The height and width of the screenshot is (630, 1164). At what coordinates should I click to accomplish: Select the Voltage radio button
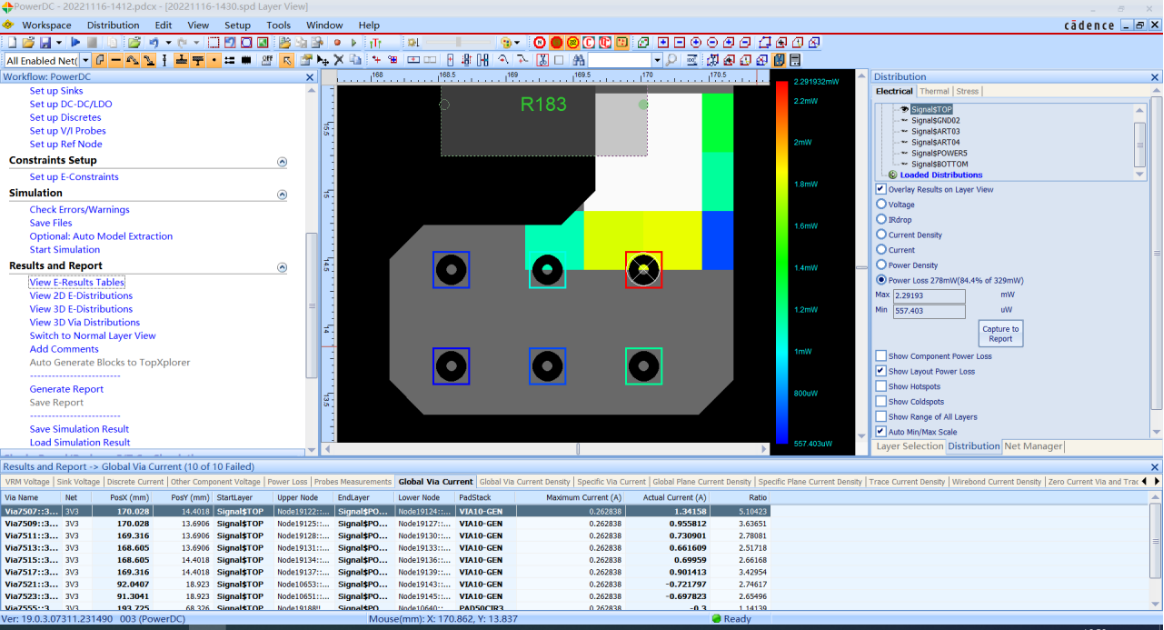(x=881, y=204)
